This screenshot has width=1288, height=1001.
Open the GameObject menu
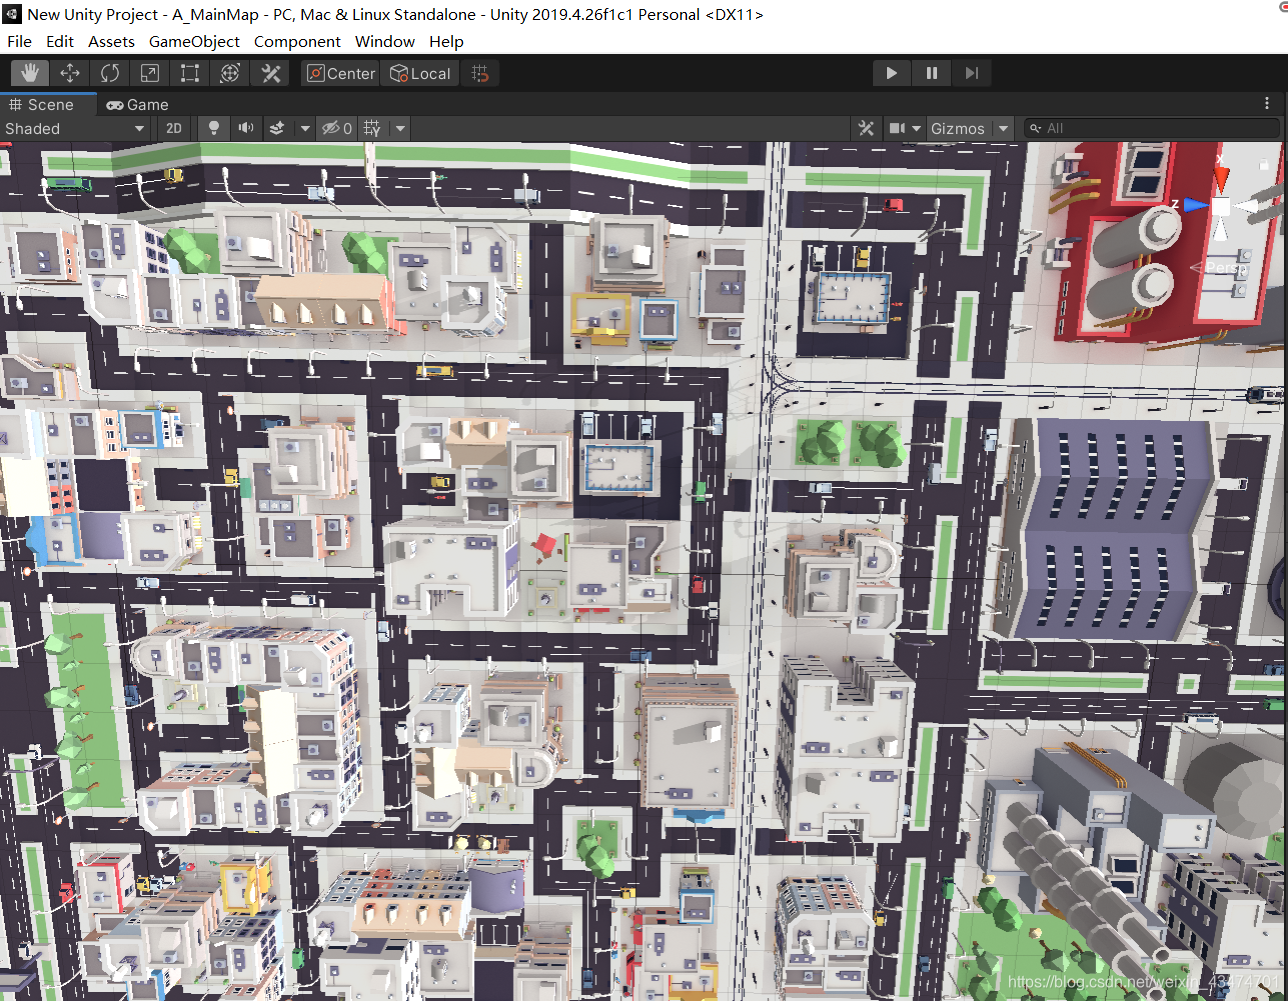[194, 41]
